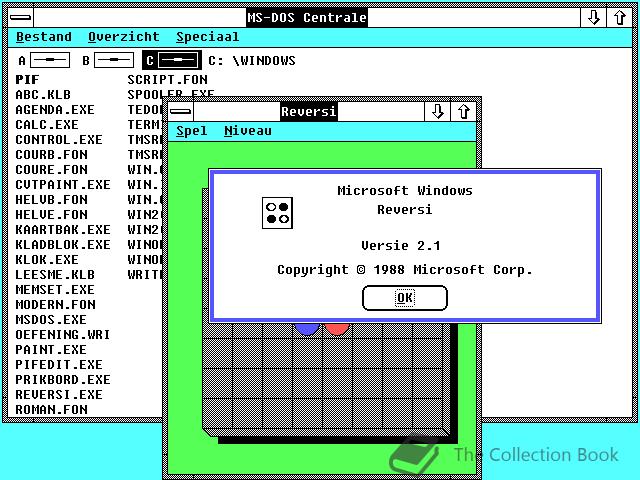The image size is (640, 480).
Task: Select KAARTBAK.EXE in file list
Action: click(63, 229)
